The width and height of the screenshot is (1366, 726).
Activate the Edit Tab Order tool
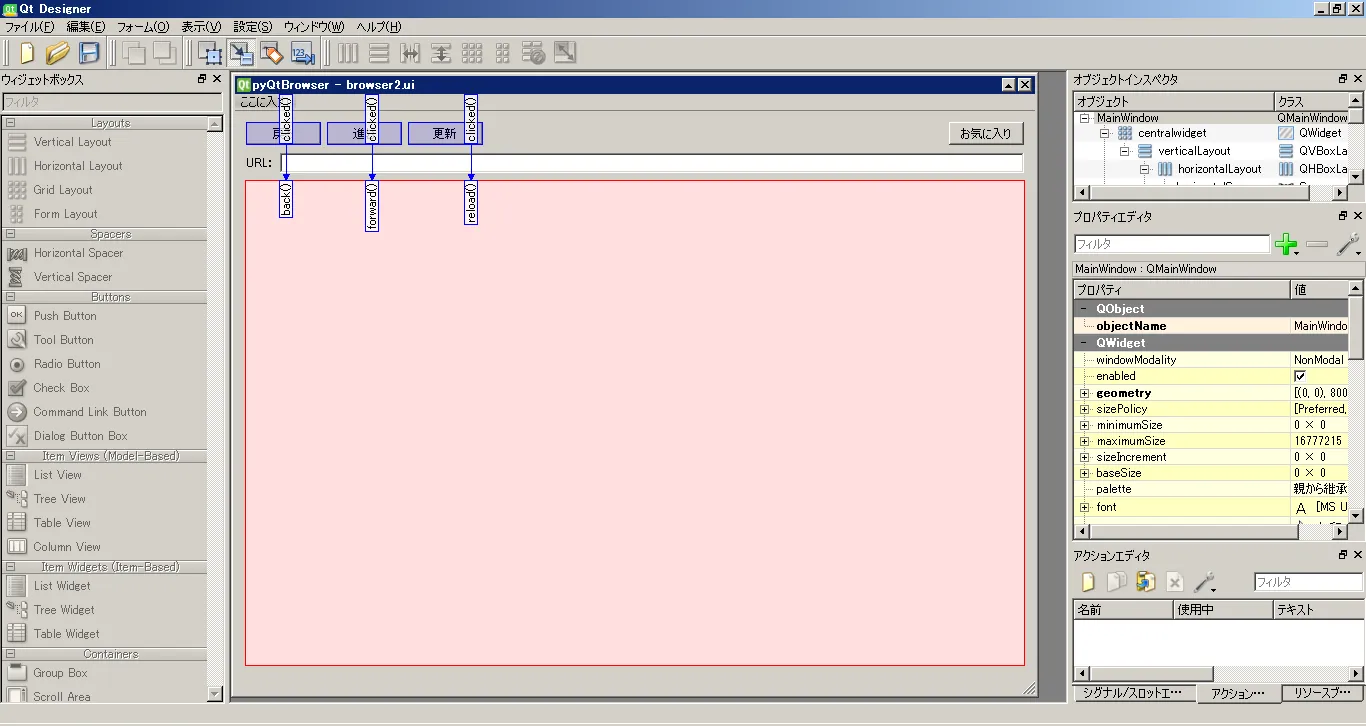pyautogui.click(x=302, y=53)
